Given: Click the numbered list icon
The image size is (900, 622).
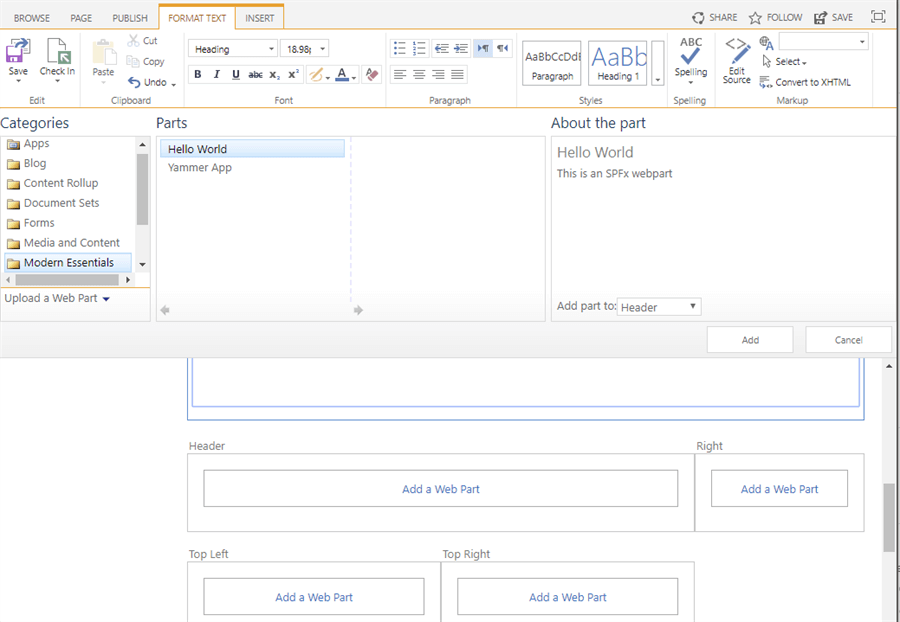Looking at the screenshot, I should (419, 47).
